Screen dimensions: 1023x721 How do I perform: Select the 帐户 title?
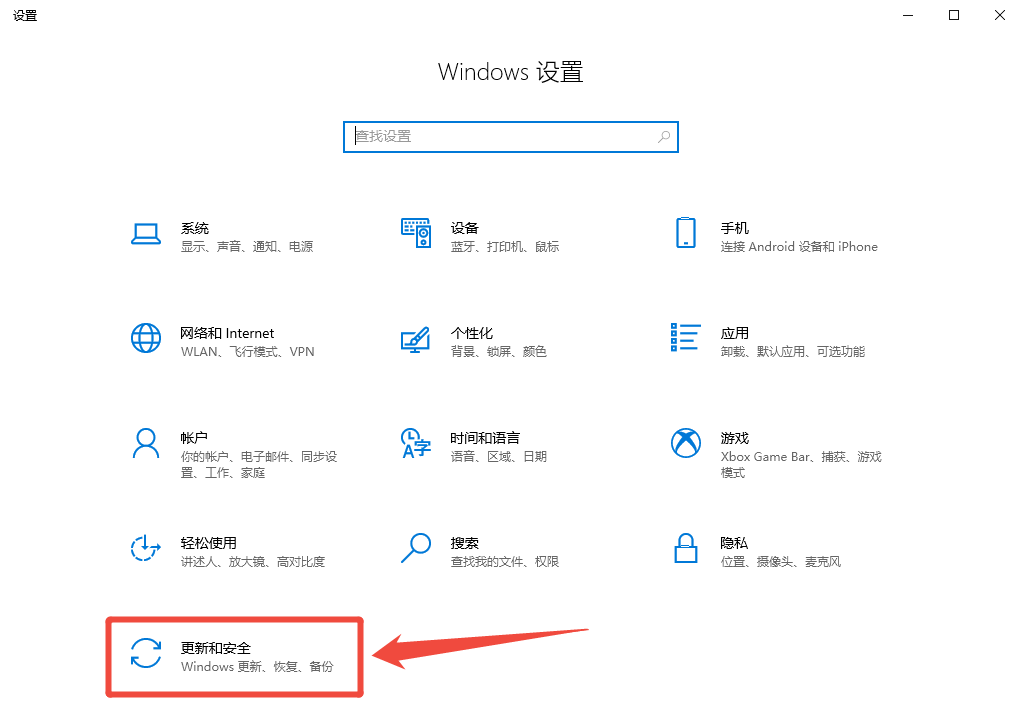coord(194,438)
